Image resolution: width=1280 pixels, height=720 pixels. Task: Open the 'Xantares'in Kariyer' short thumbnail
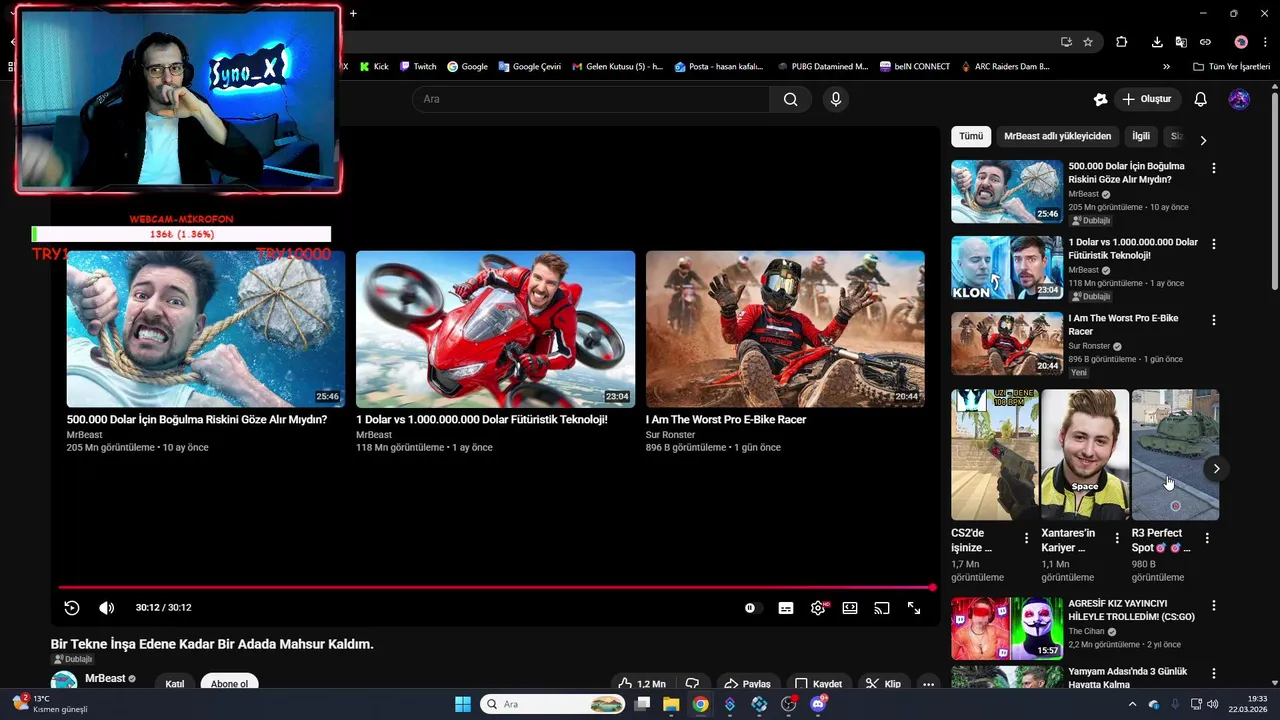point(1085,455)
